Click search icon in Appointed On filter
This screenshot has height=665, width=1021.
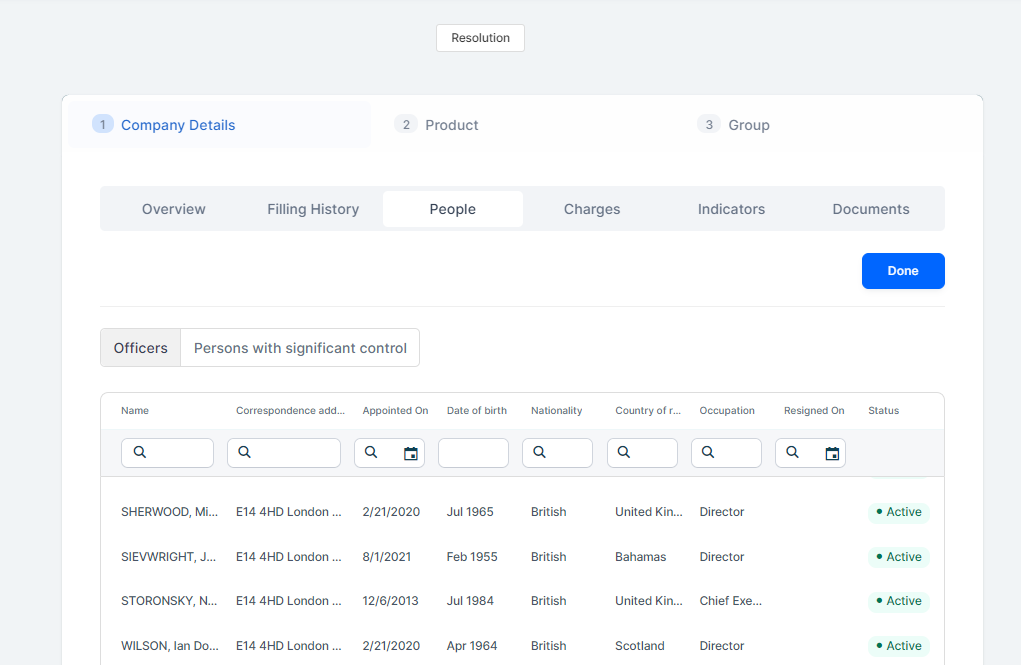coord(371,452)
